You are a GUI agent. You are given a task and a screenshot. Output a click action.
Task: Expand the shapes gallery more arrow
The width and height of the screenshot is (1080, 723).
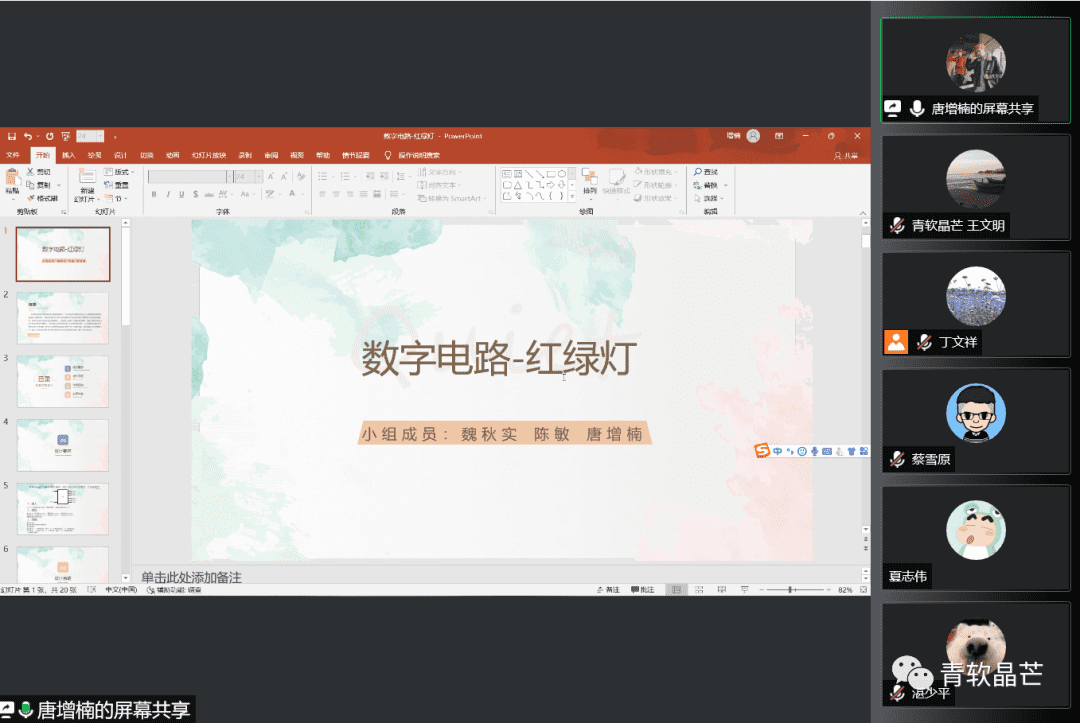572,197
